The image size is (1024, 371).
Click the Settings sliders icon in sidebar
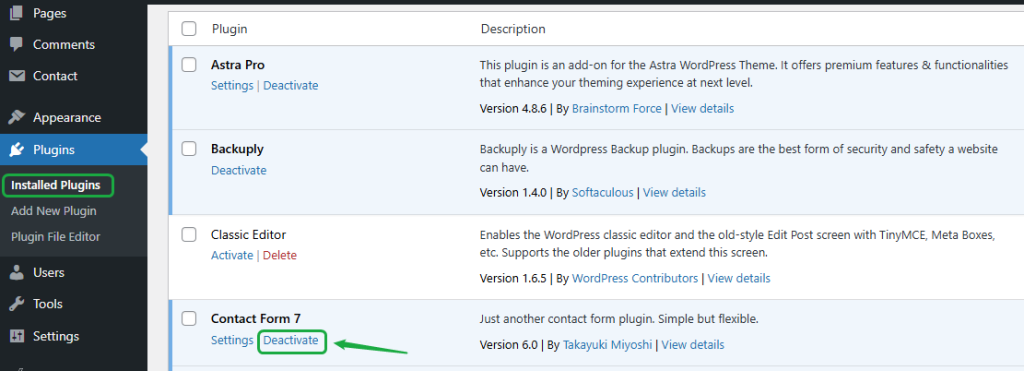pyautogui.click(x=16, y=336)
